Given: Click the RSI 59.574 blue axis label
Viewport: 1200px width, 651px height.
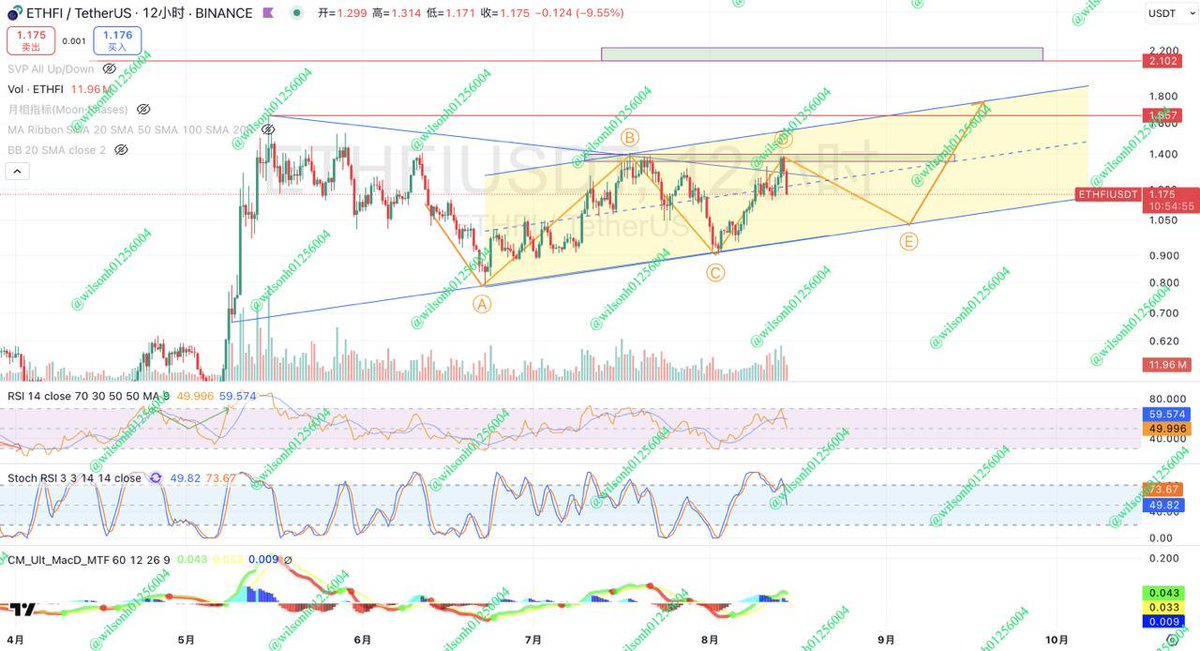Looking at the screenshot, I should click(x=1165, y=414).
